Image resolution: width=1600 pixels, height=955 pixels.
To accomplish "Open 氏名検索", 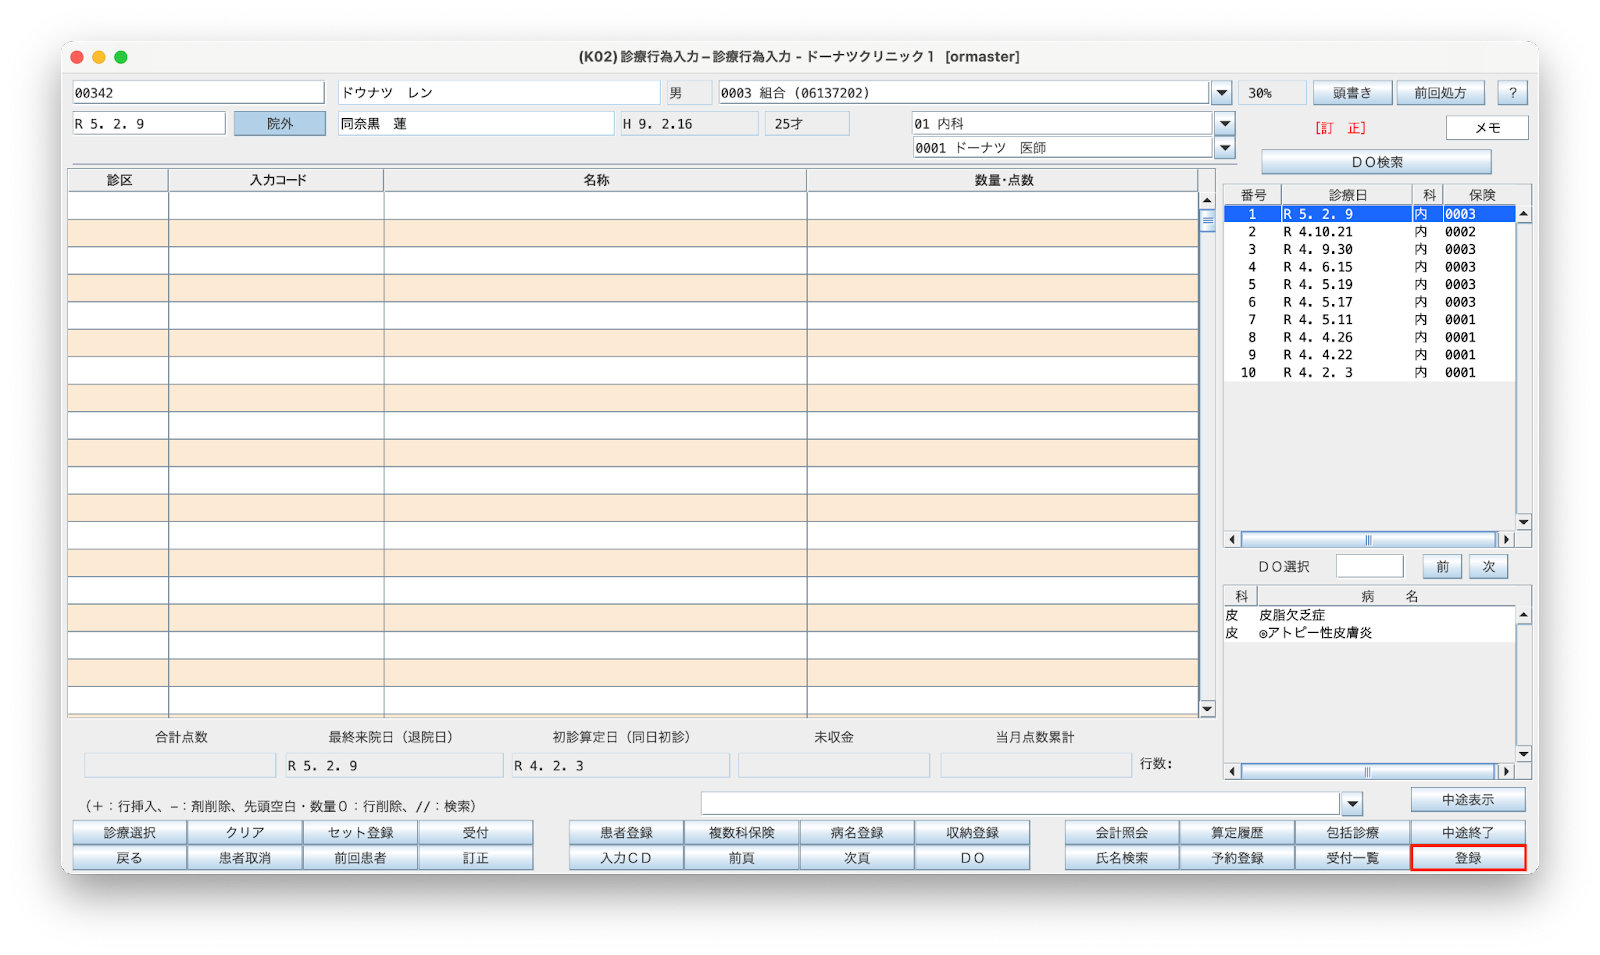I will tap(1122, 858).
